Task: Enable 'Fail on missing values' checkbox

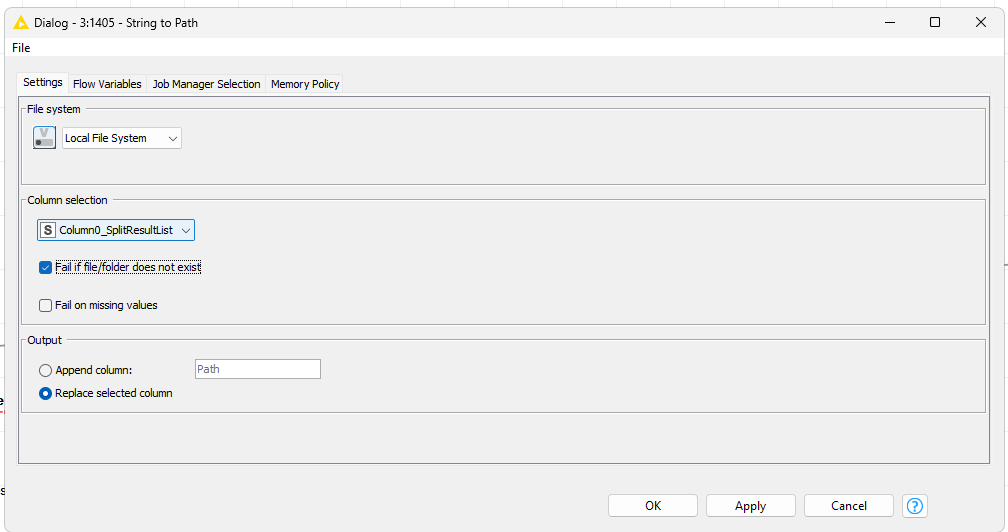Action: (x=45, y=306)
